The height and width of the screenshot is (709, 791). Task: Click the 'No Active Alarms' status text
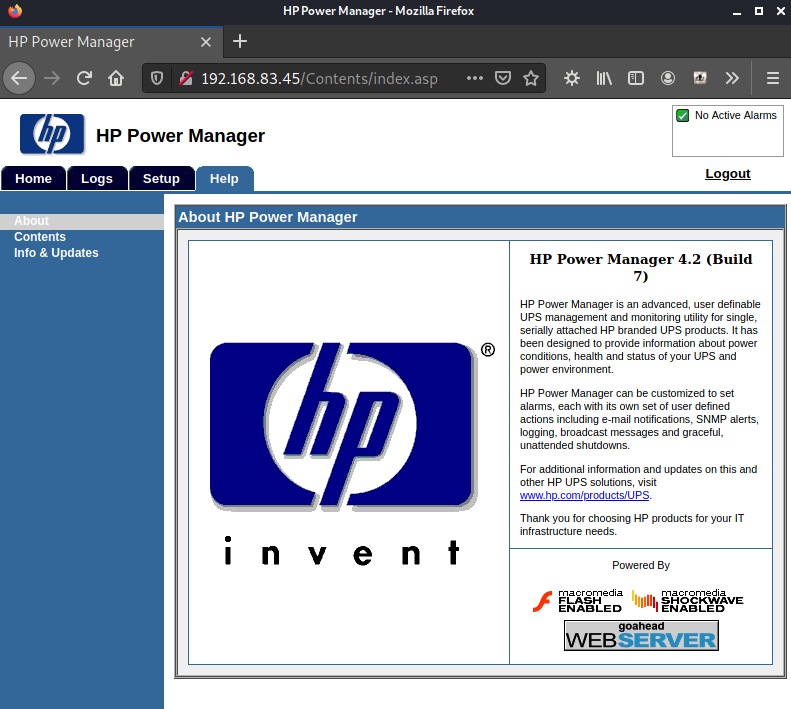[736, 116]
